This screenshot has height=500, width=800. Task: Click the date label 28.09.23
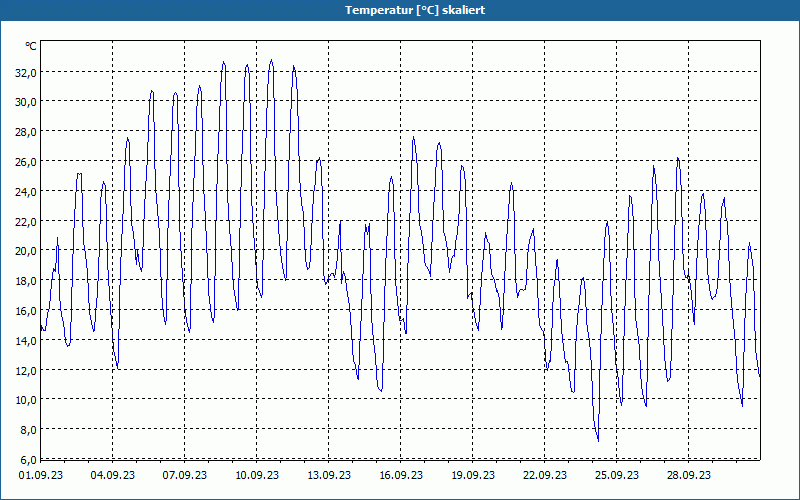689,476
